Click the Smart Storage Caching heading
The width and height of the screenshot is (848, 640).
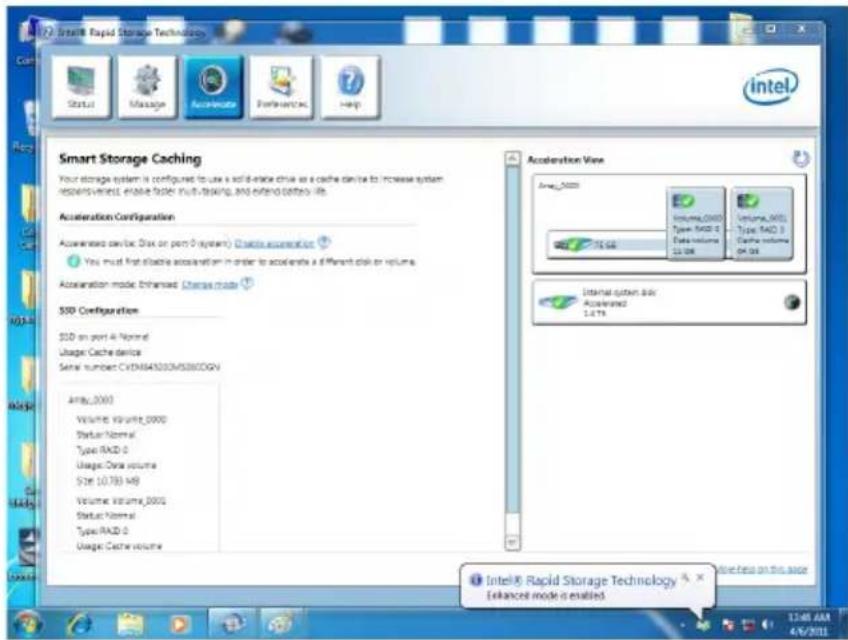pos(130,159)
